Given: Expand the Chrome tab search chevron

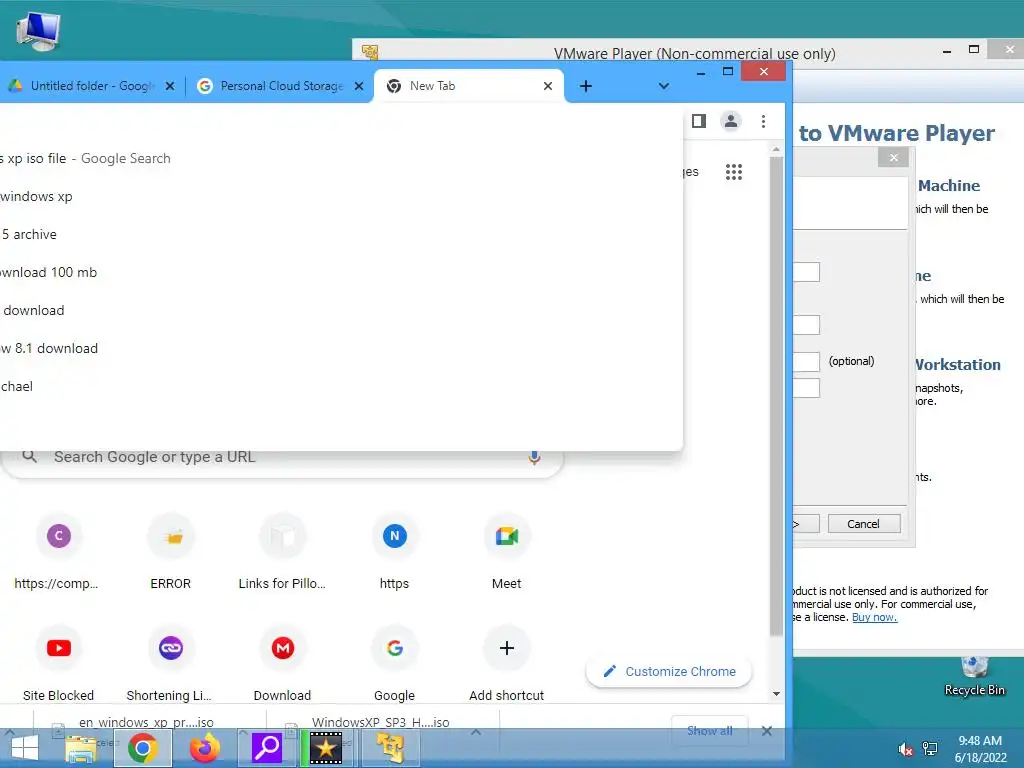Looking at the screenshot, I should tap(664, 86).
